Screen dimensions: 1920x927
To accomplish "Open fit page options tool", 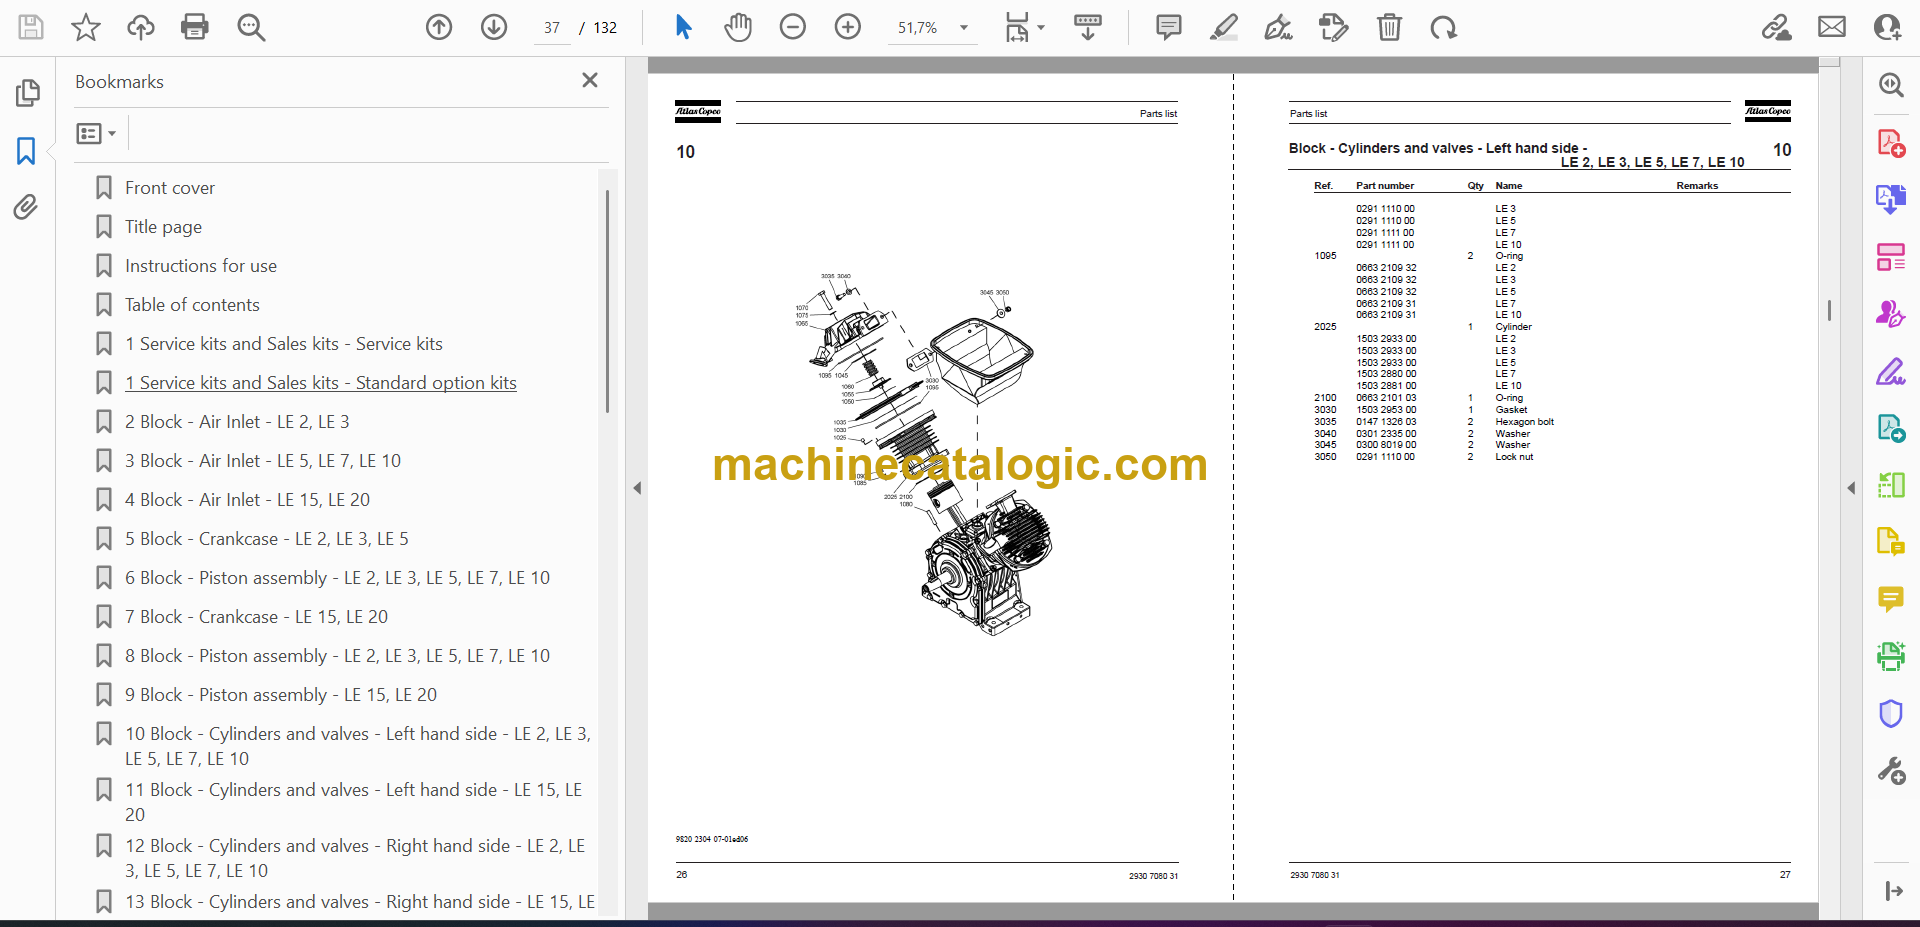I will coord(1024,27).
